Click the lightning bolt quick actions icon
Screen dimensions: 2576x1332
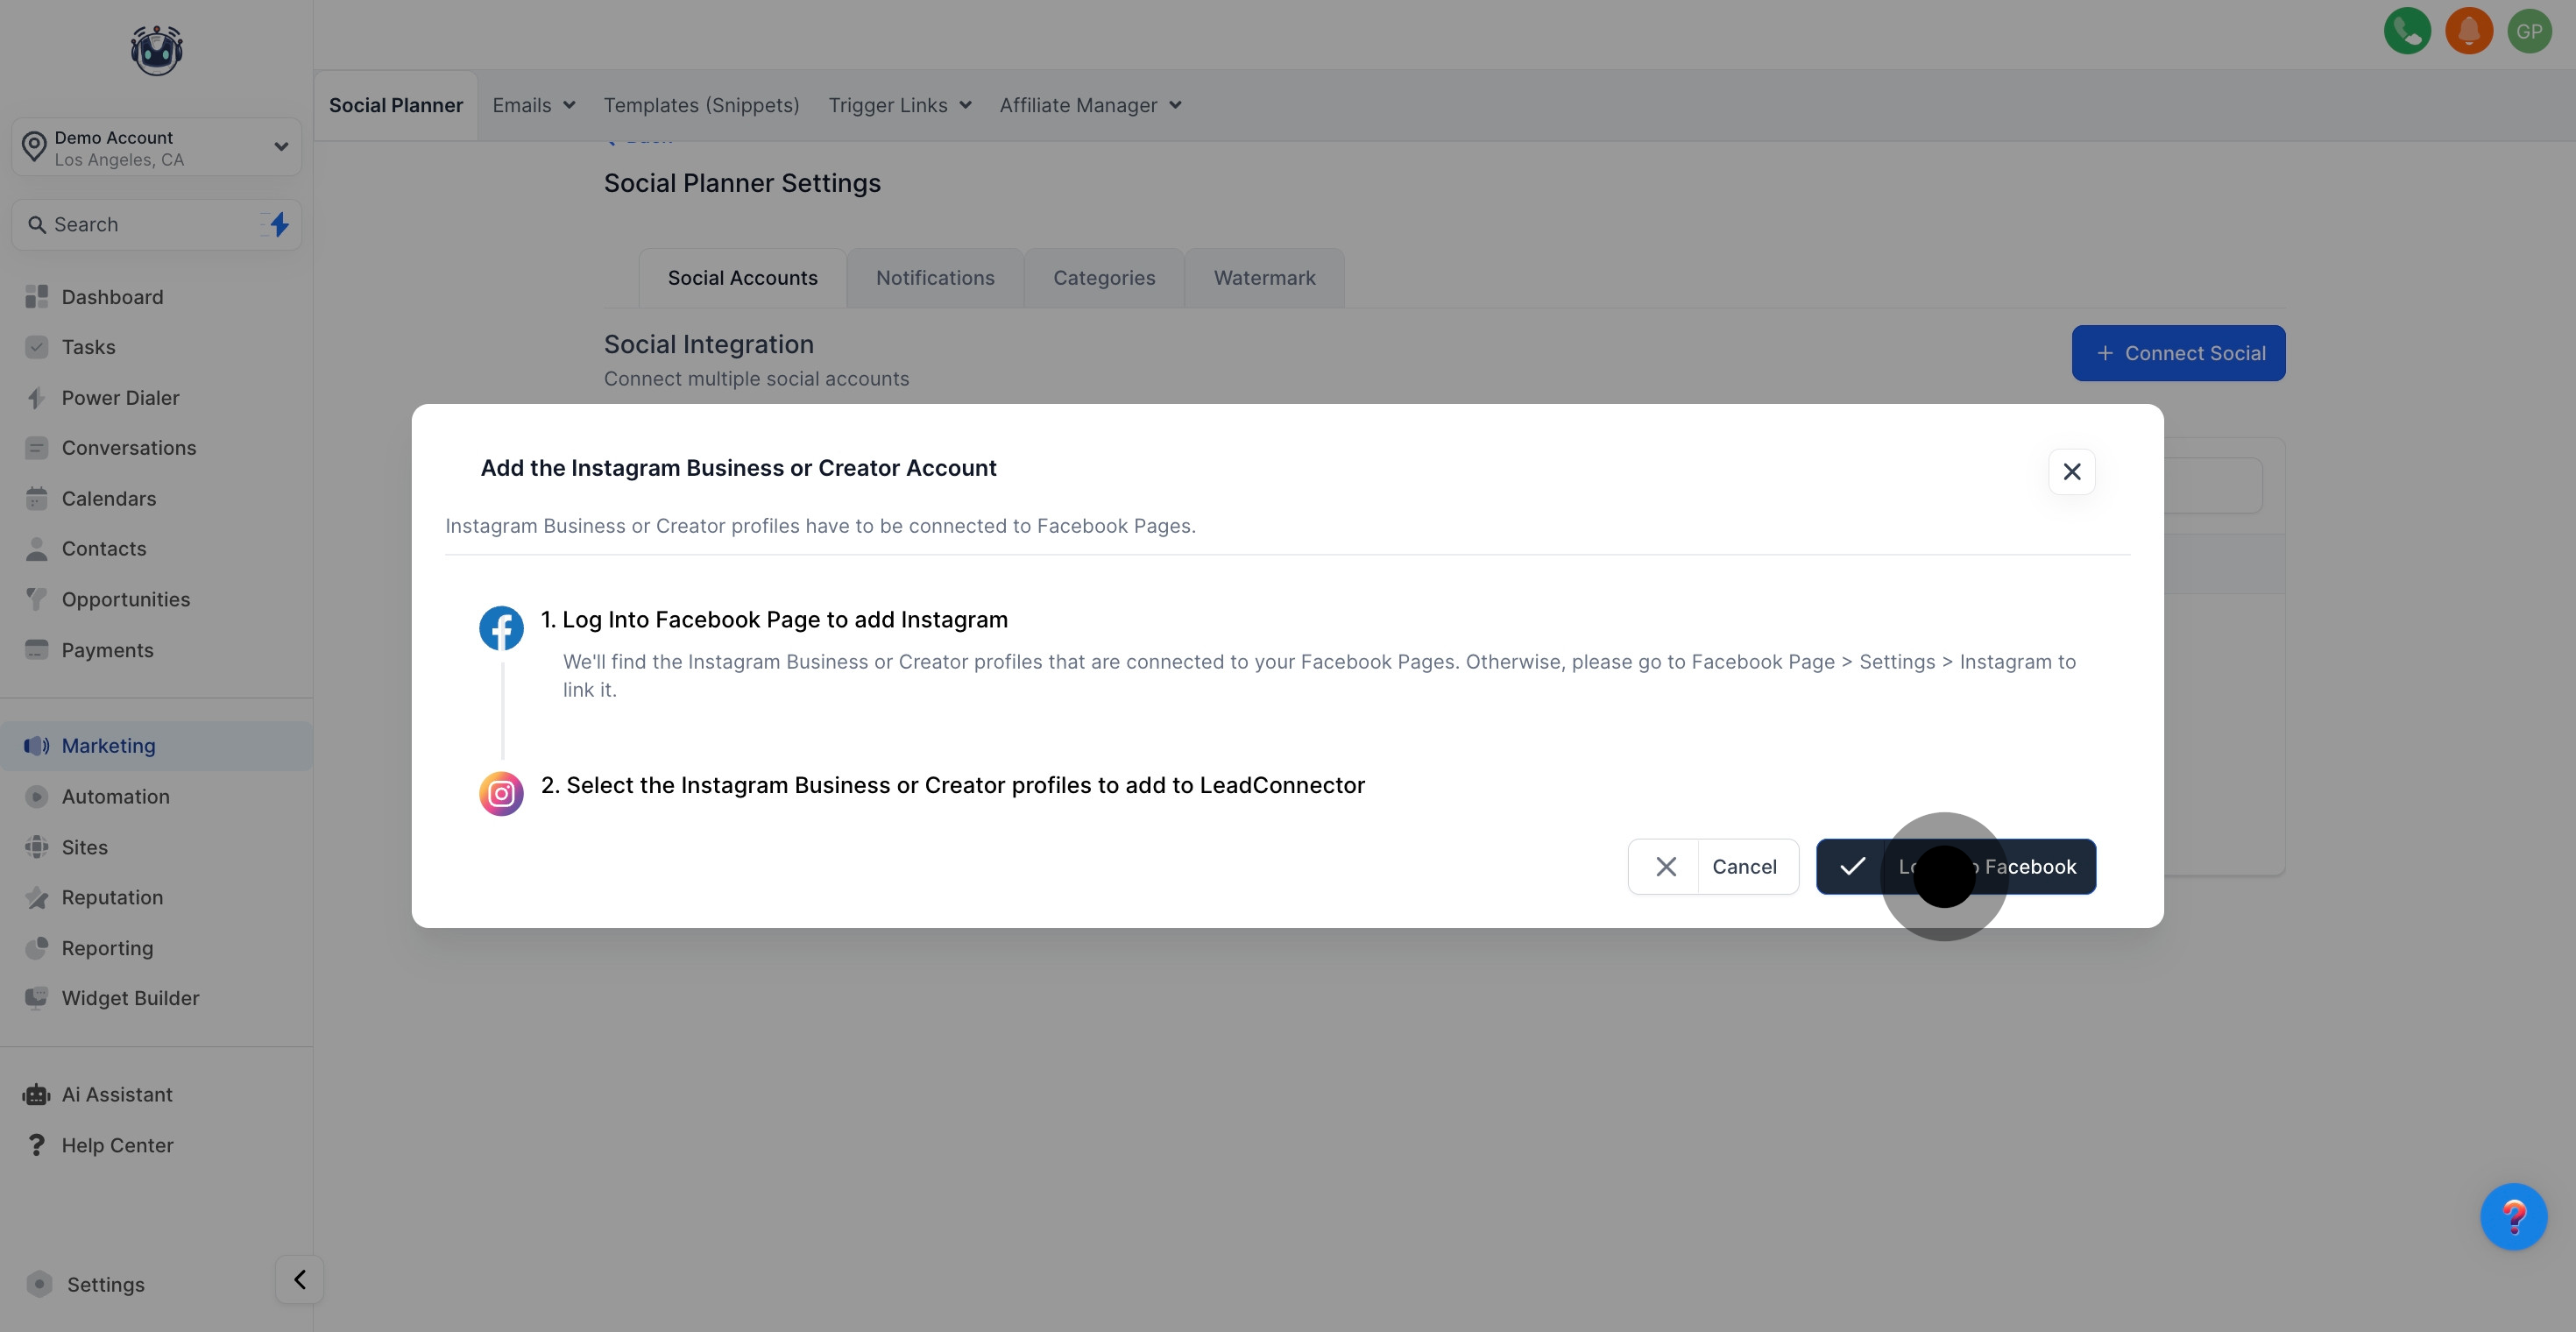(x=279, y=224)
